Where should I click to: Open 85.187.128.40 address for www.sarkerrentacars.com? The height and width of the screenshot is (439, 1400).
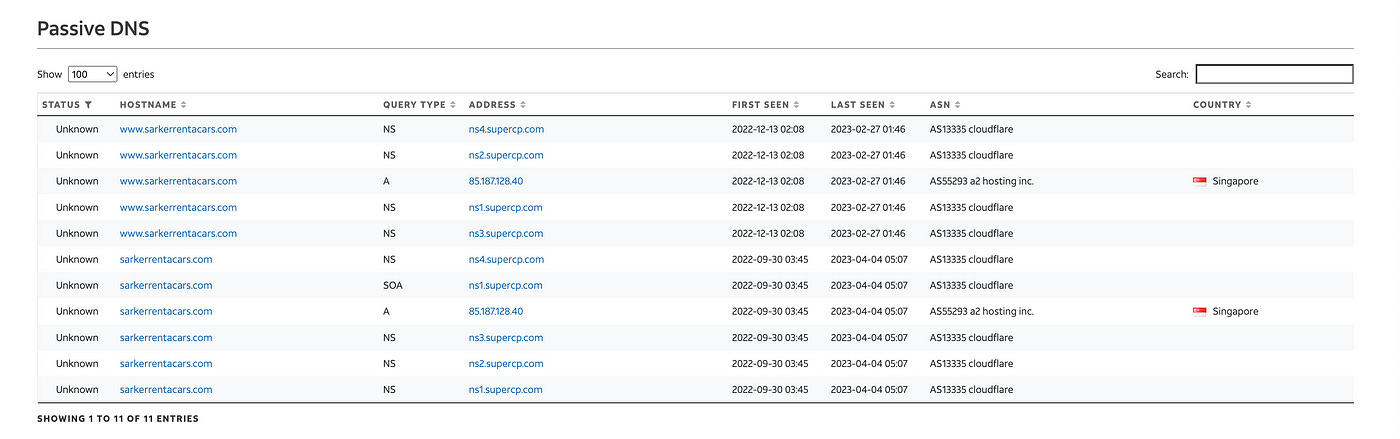496,181
